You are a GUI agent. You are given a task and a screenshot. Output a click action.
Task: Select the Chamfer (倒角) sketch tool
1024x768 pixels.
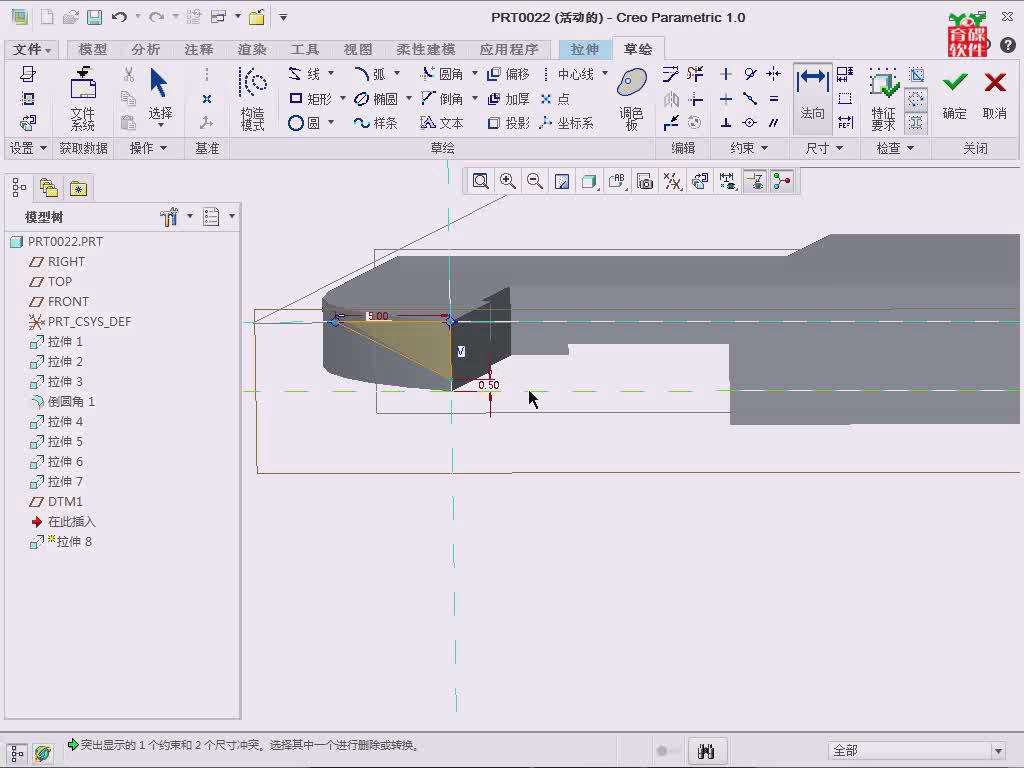[441, 99]
